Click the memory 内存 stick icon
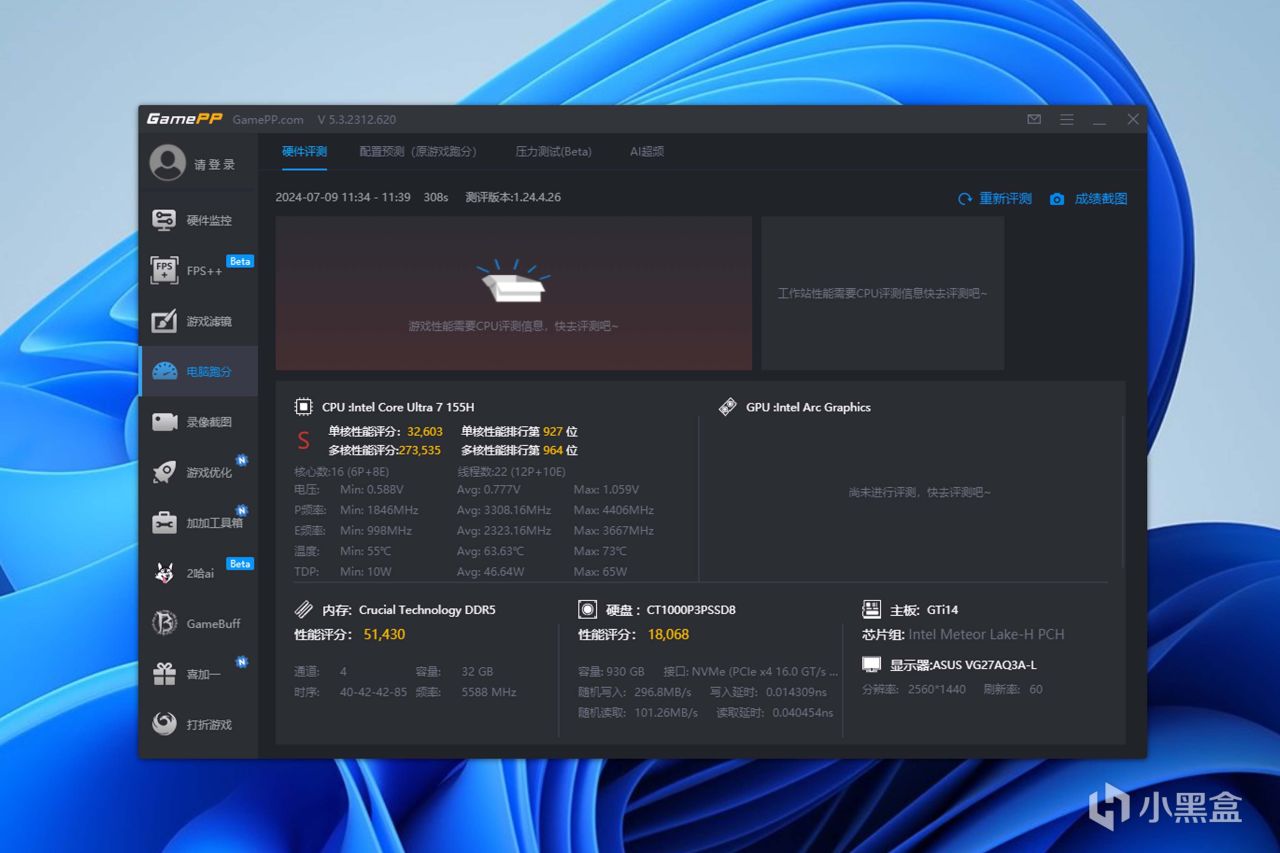This screenshot has width=1280, height=853. pos(304,609)
